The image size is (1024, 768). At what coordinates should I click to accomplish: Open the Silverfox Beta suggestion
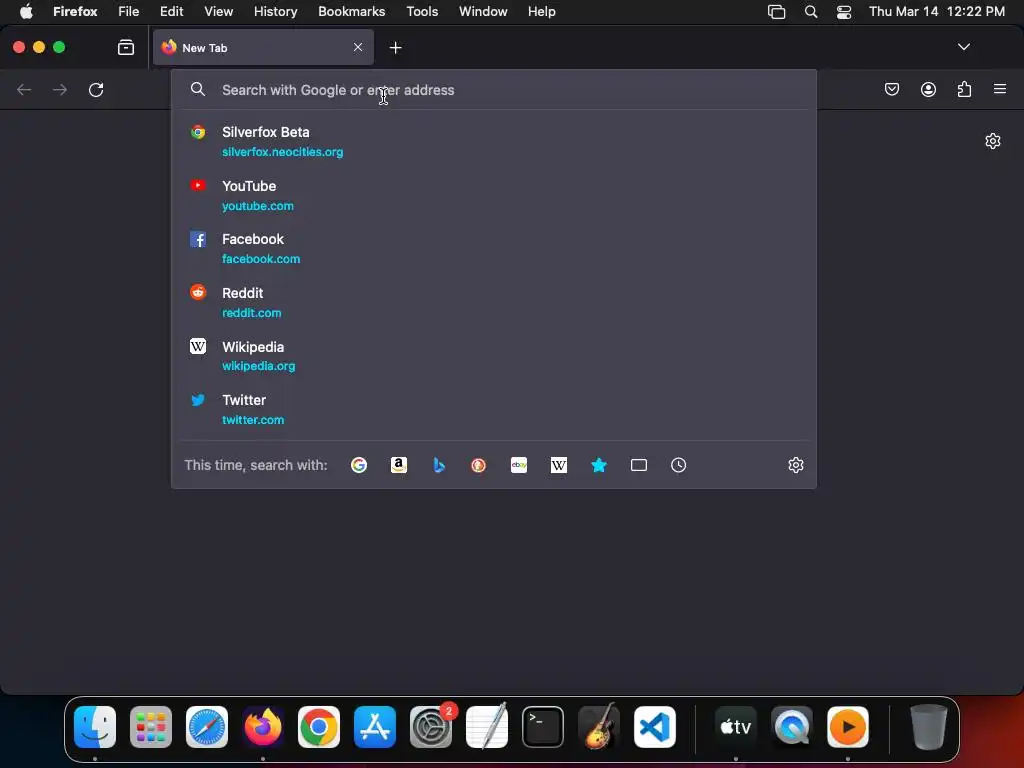tap(494, 141)
